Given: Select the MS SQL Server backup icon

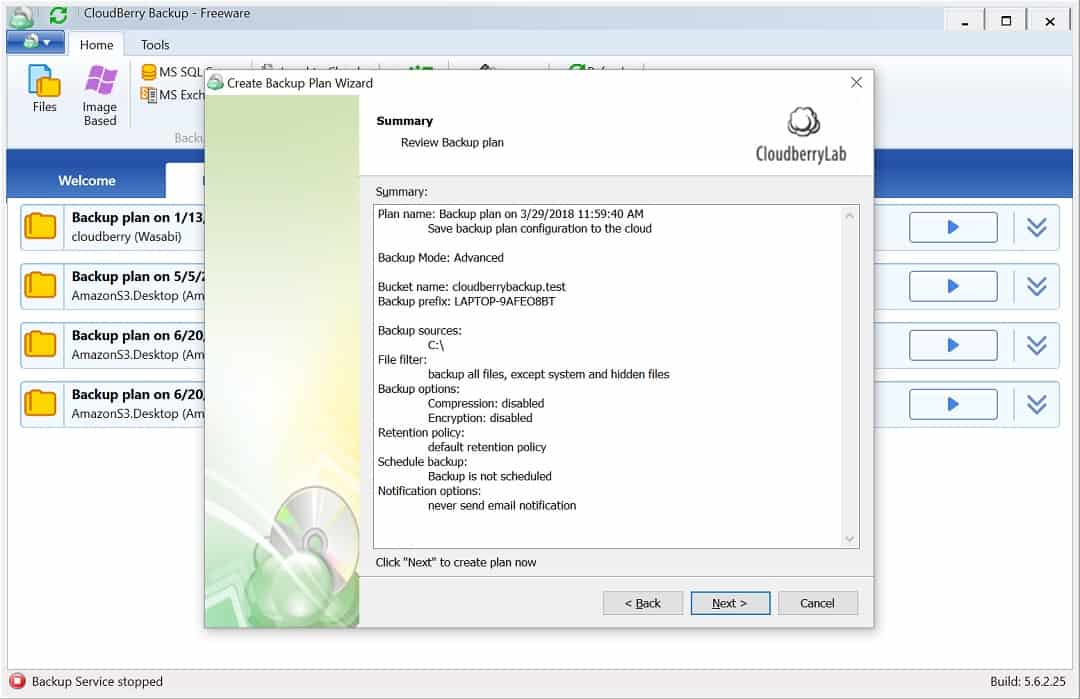Looking at the screenshot, I should (149, 72).
